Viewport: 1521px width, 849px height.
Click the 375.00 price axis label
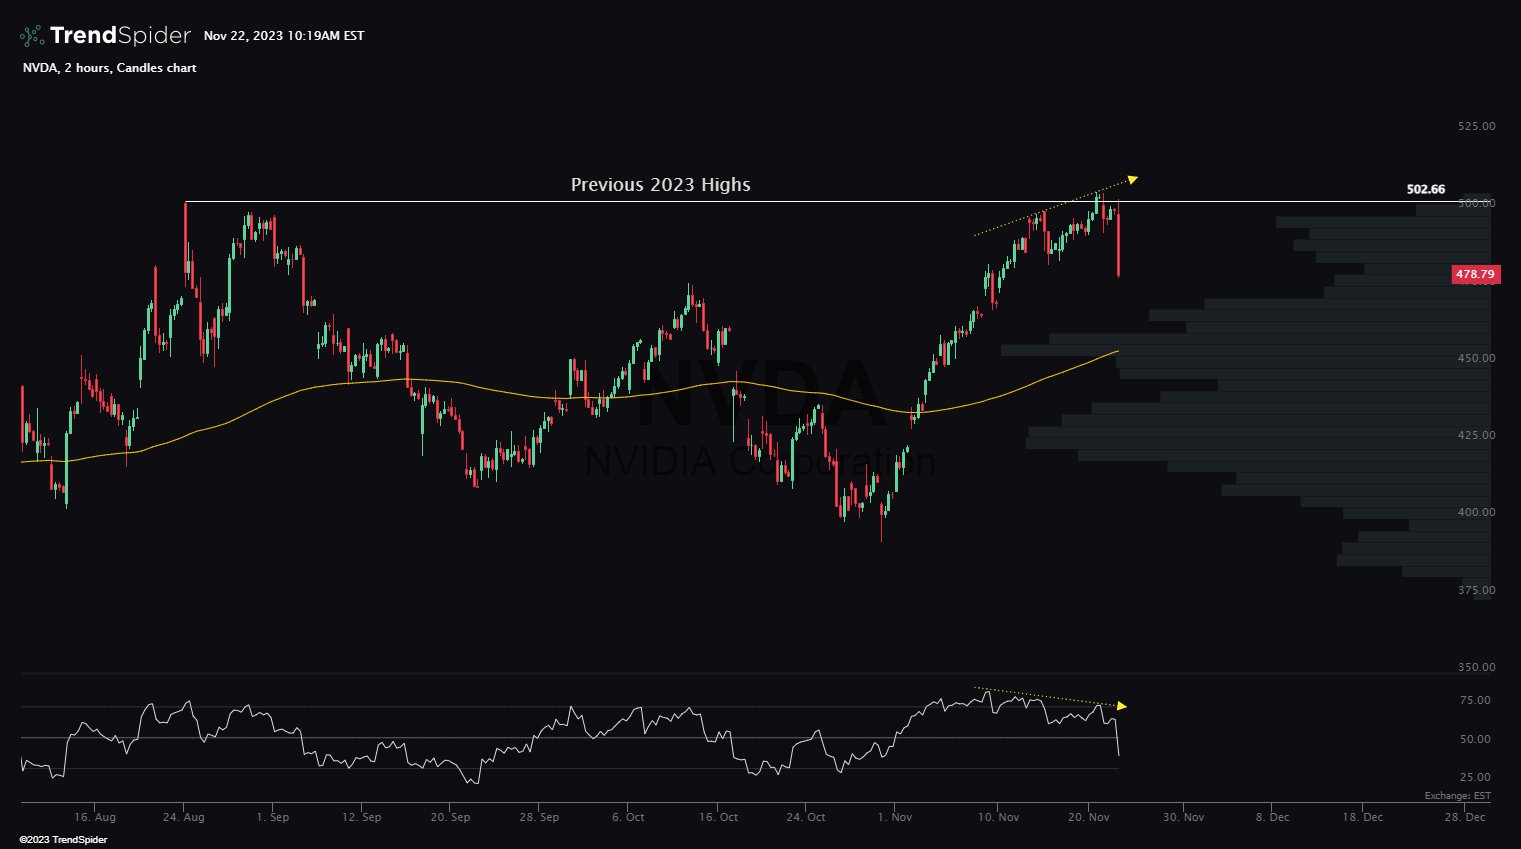pyautogui.click(x=1477, y=590)
